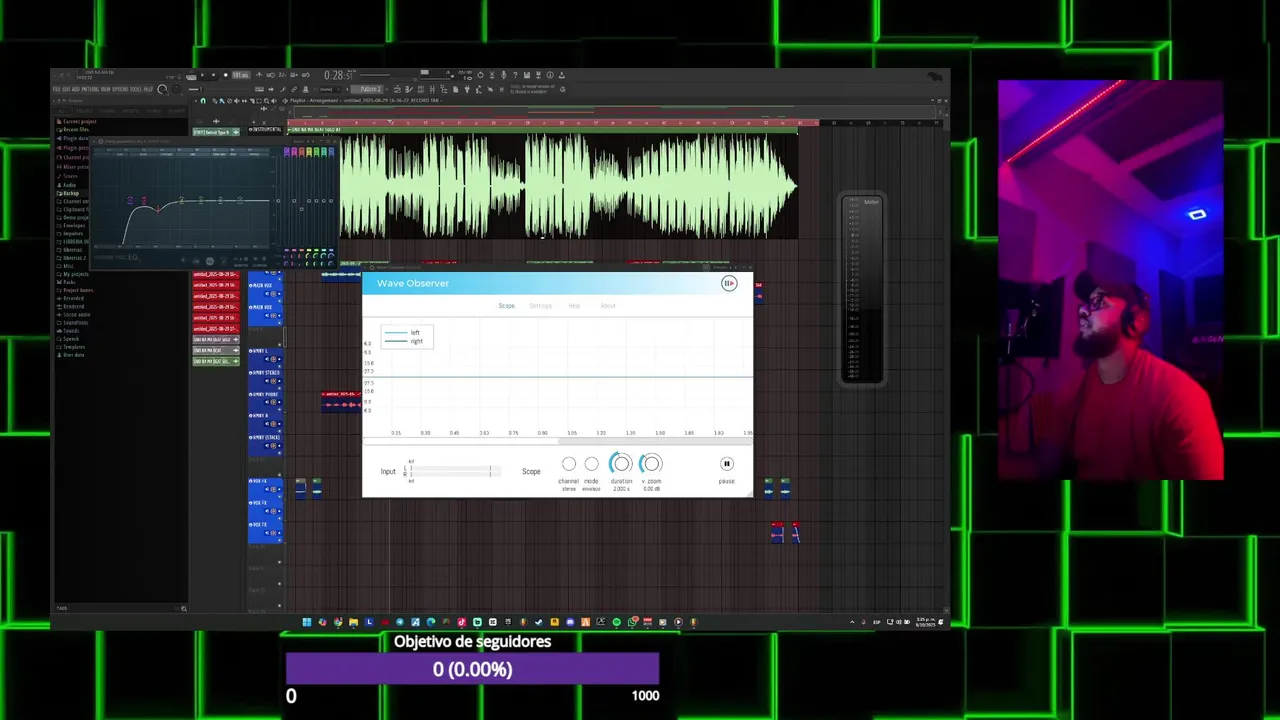The height and width of the screenshot is (720, 1280).
Task: Expand the Backup folder in browser
Action: click(x=70, y=193)
